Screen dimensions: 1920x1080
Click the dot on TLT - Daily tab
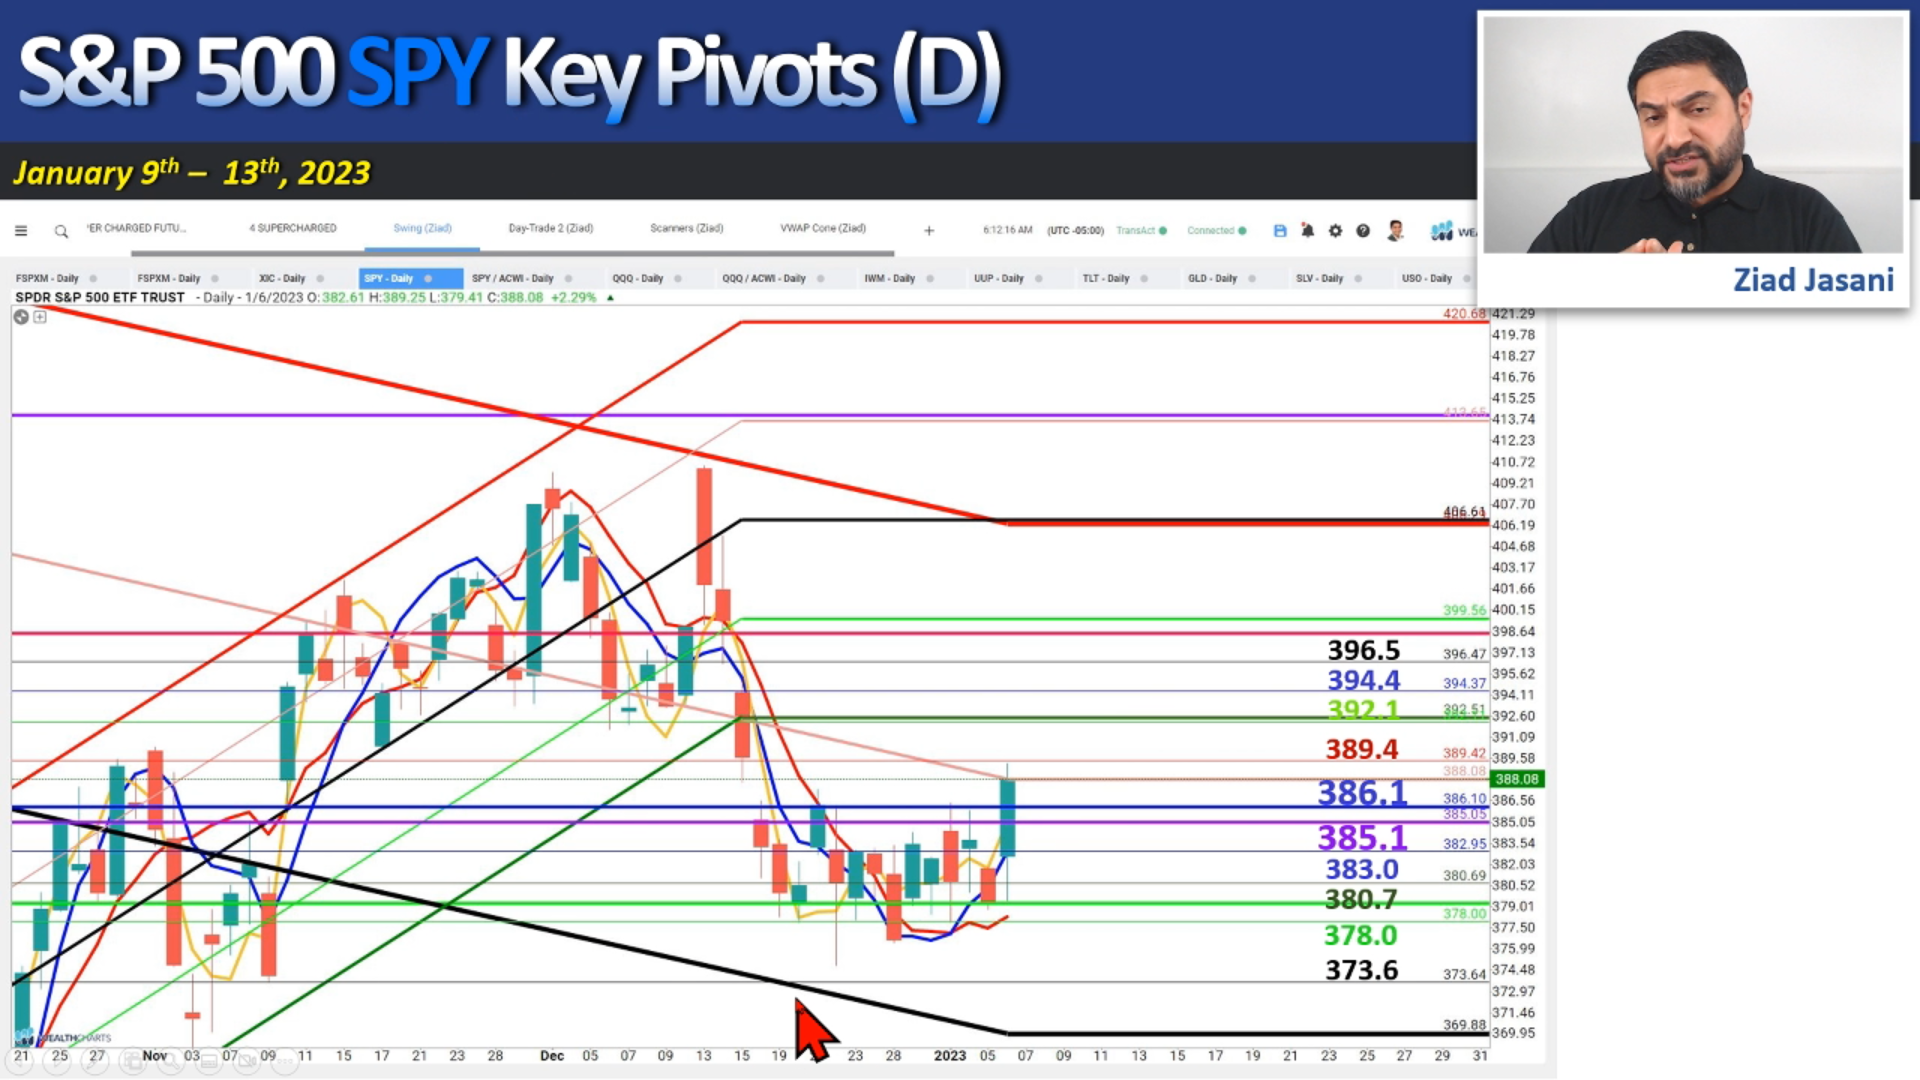click(1144, 279)
